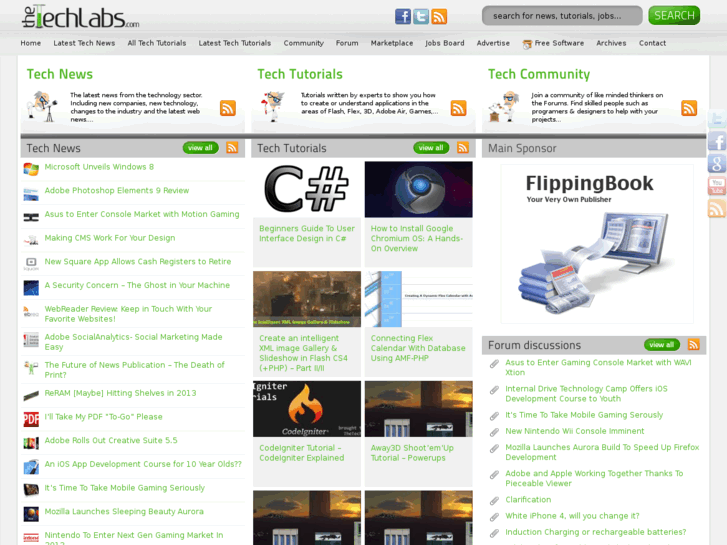Open the Jobs Board menu item
The image size is (727, 545).
point(445,43)
